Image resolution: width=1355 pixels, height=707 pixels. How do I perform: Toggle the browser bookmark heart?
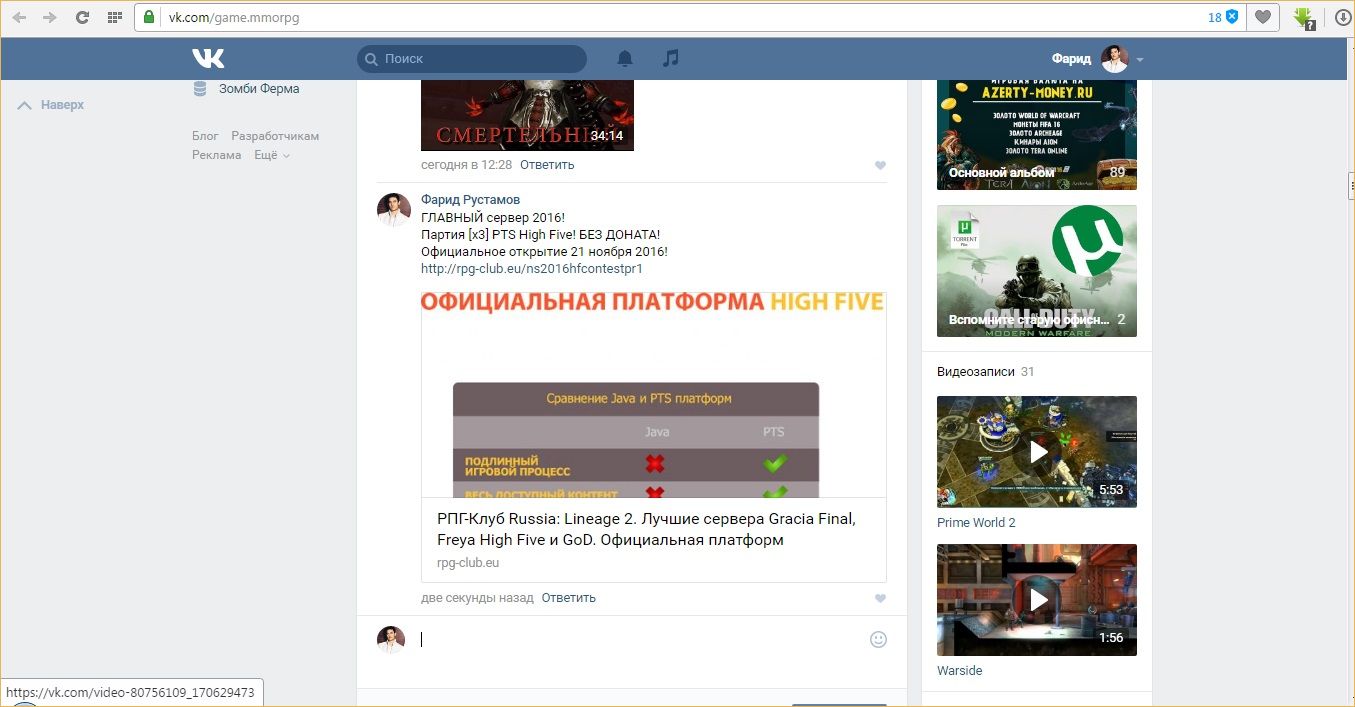[1263, 17]
